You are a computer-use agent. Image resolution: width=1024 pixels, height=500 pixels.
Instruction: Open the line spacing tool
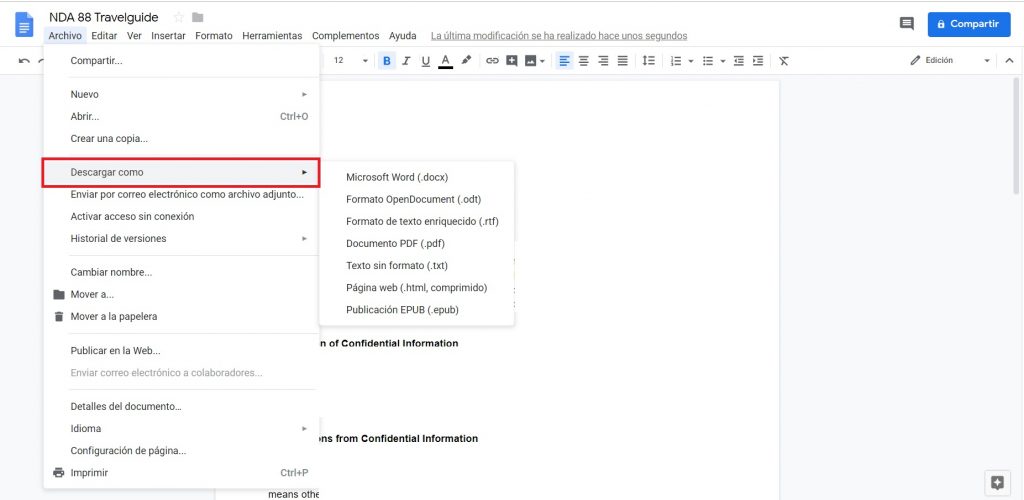click(x=648, y=61)
